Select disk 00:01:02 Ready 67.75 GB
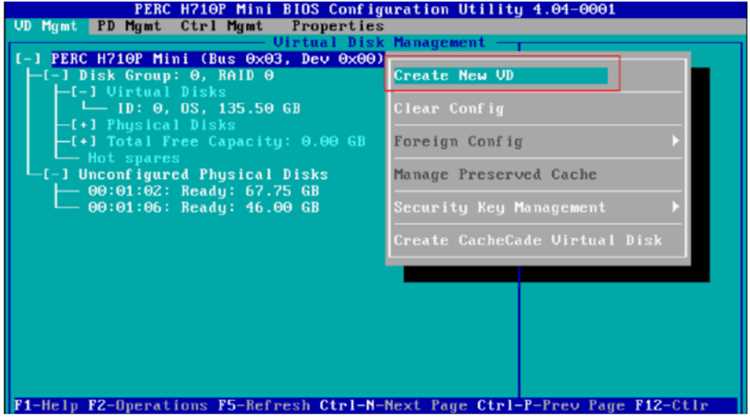 coord(203,191)
